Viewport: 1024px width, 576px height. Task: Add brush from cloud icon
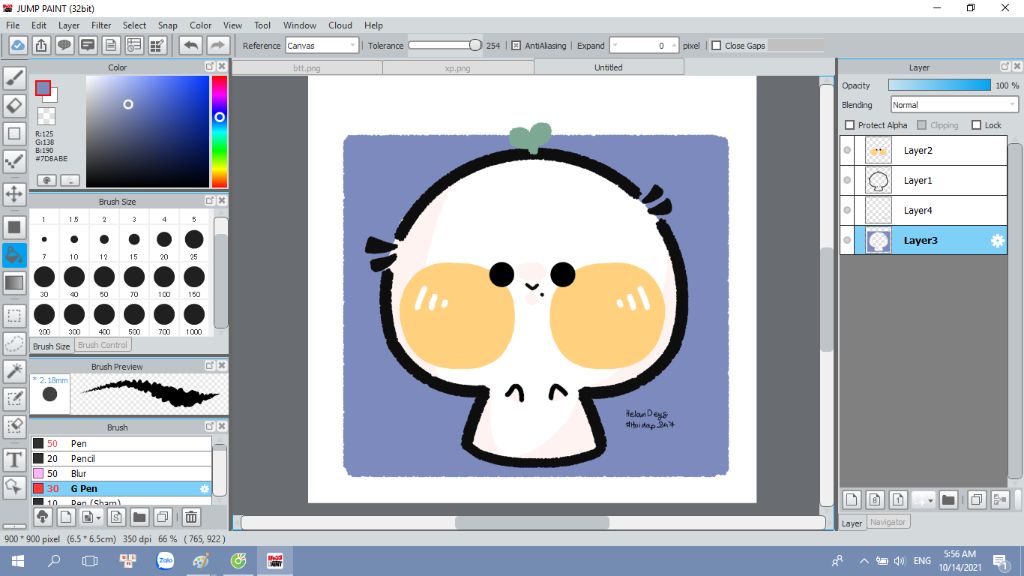point(42,517)
